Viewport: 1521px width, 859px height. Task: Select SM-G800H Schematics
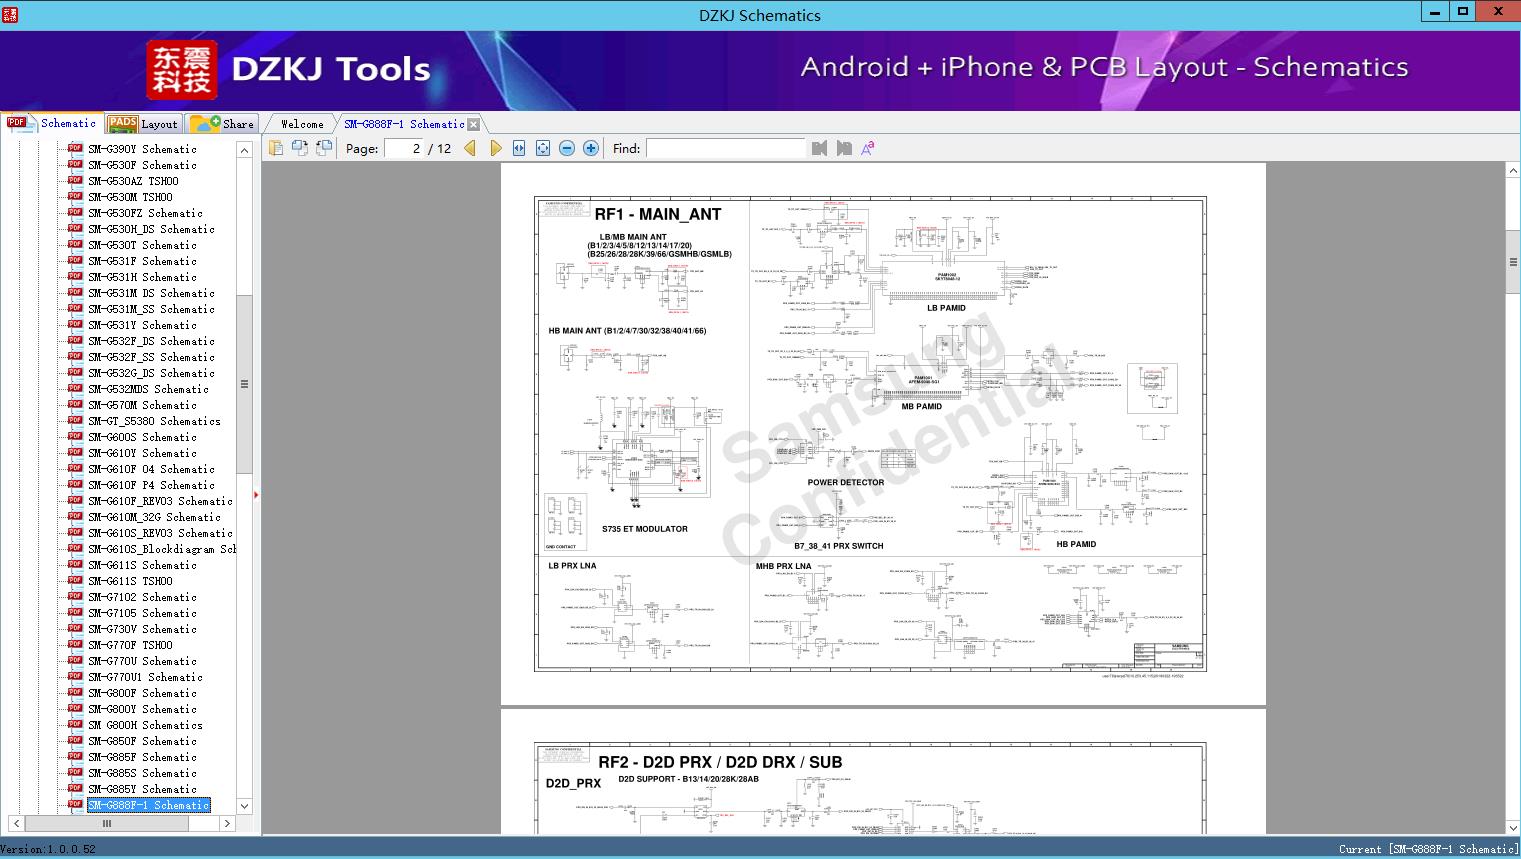point(145,725)
